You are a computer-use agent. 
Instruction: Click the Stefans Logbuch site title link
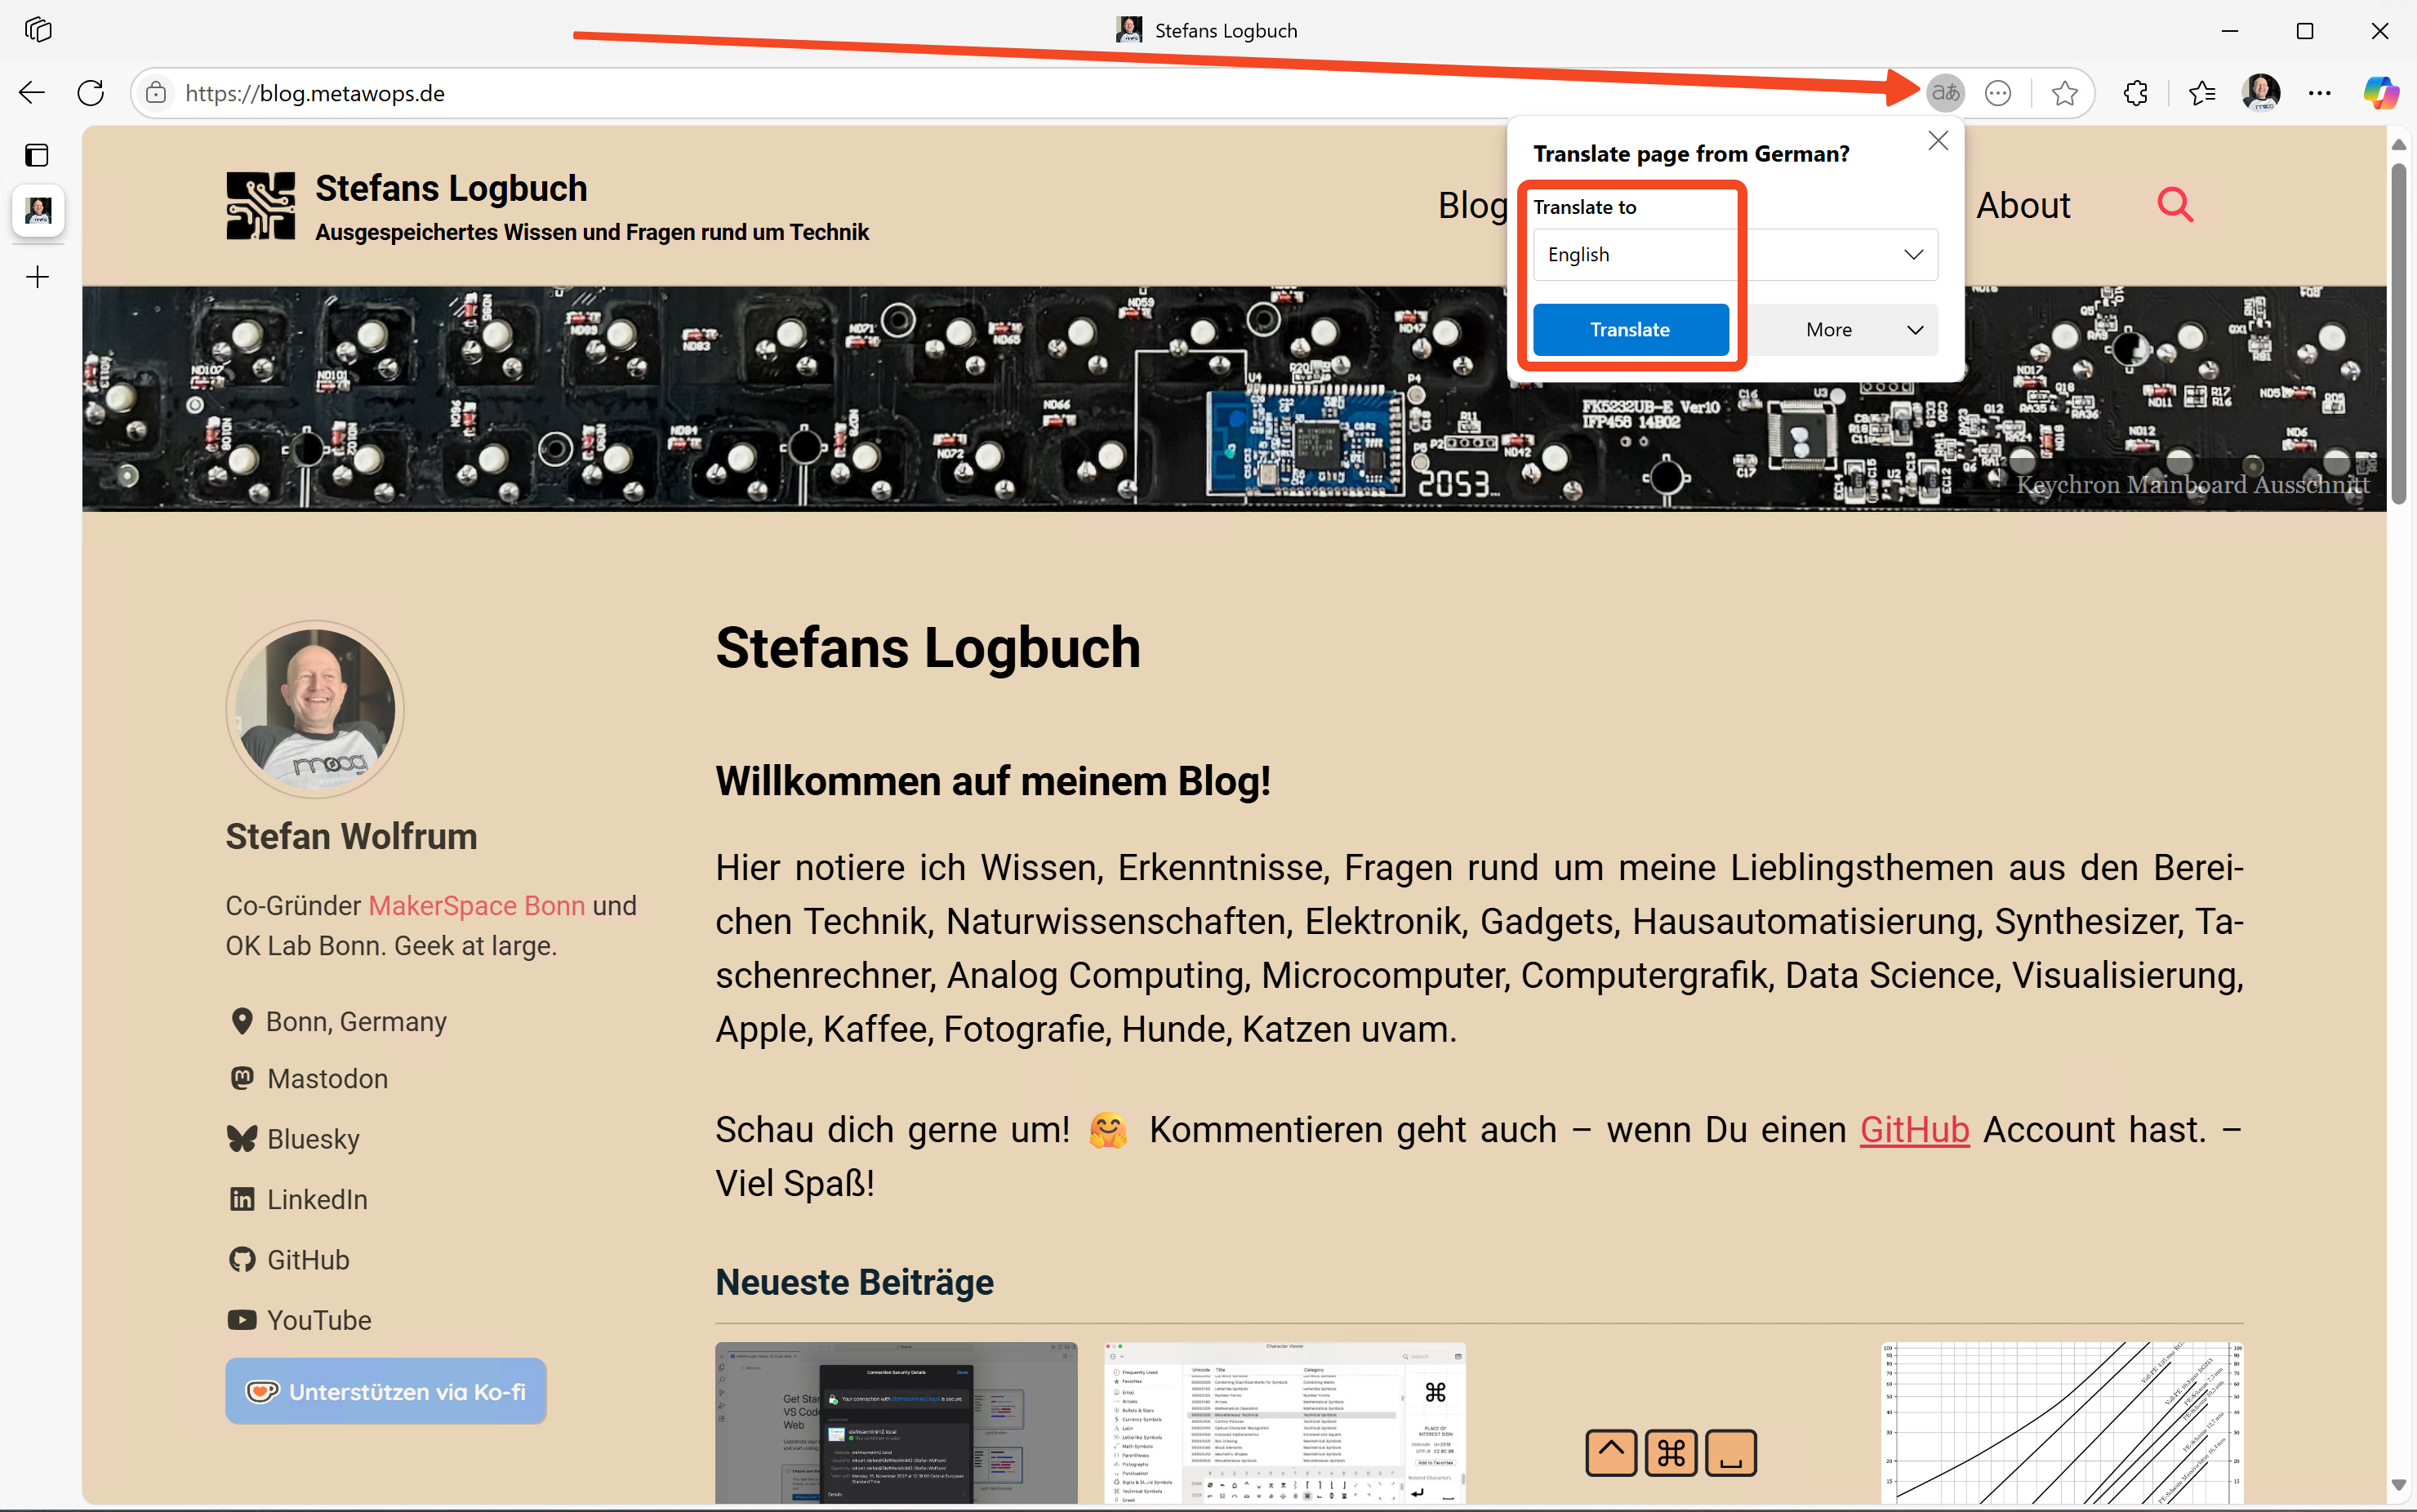click(x=451, y=188)
